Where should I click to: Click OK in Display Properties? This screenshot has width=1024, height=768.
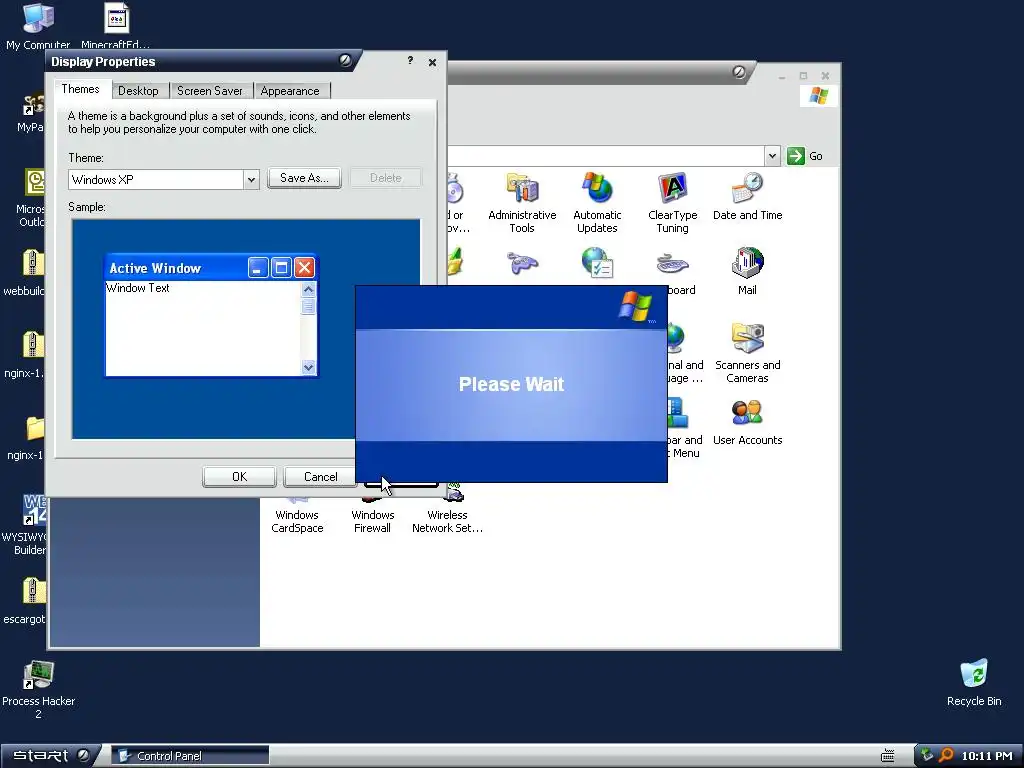pyautogui.click(x=240, y=477)
